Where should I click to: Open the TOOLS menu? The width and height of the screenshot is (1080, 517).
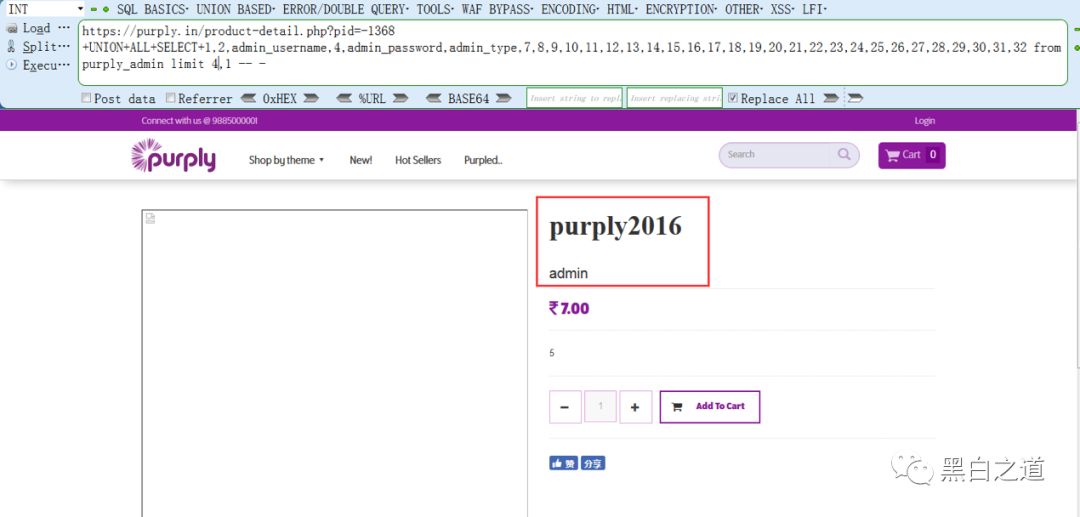click(433, 10)
